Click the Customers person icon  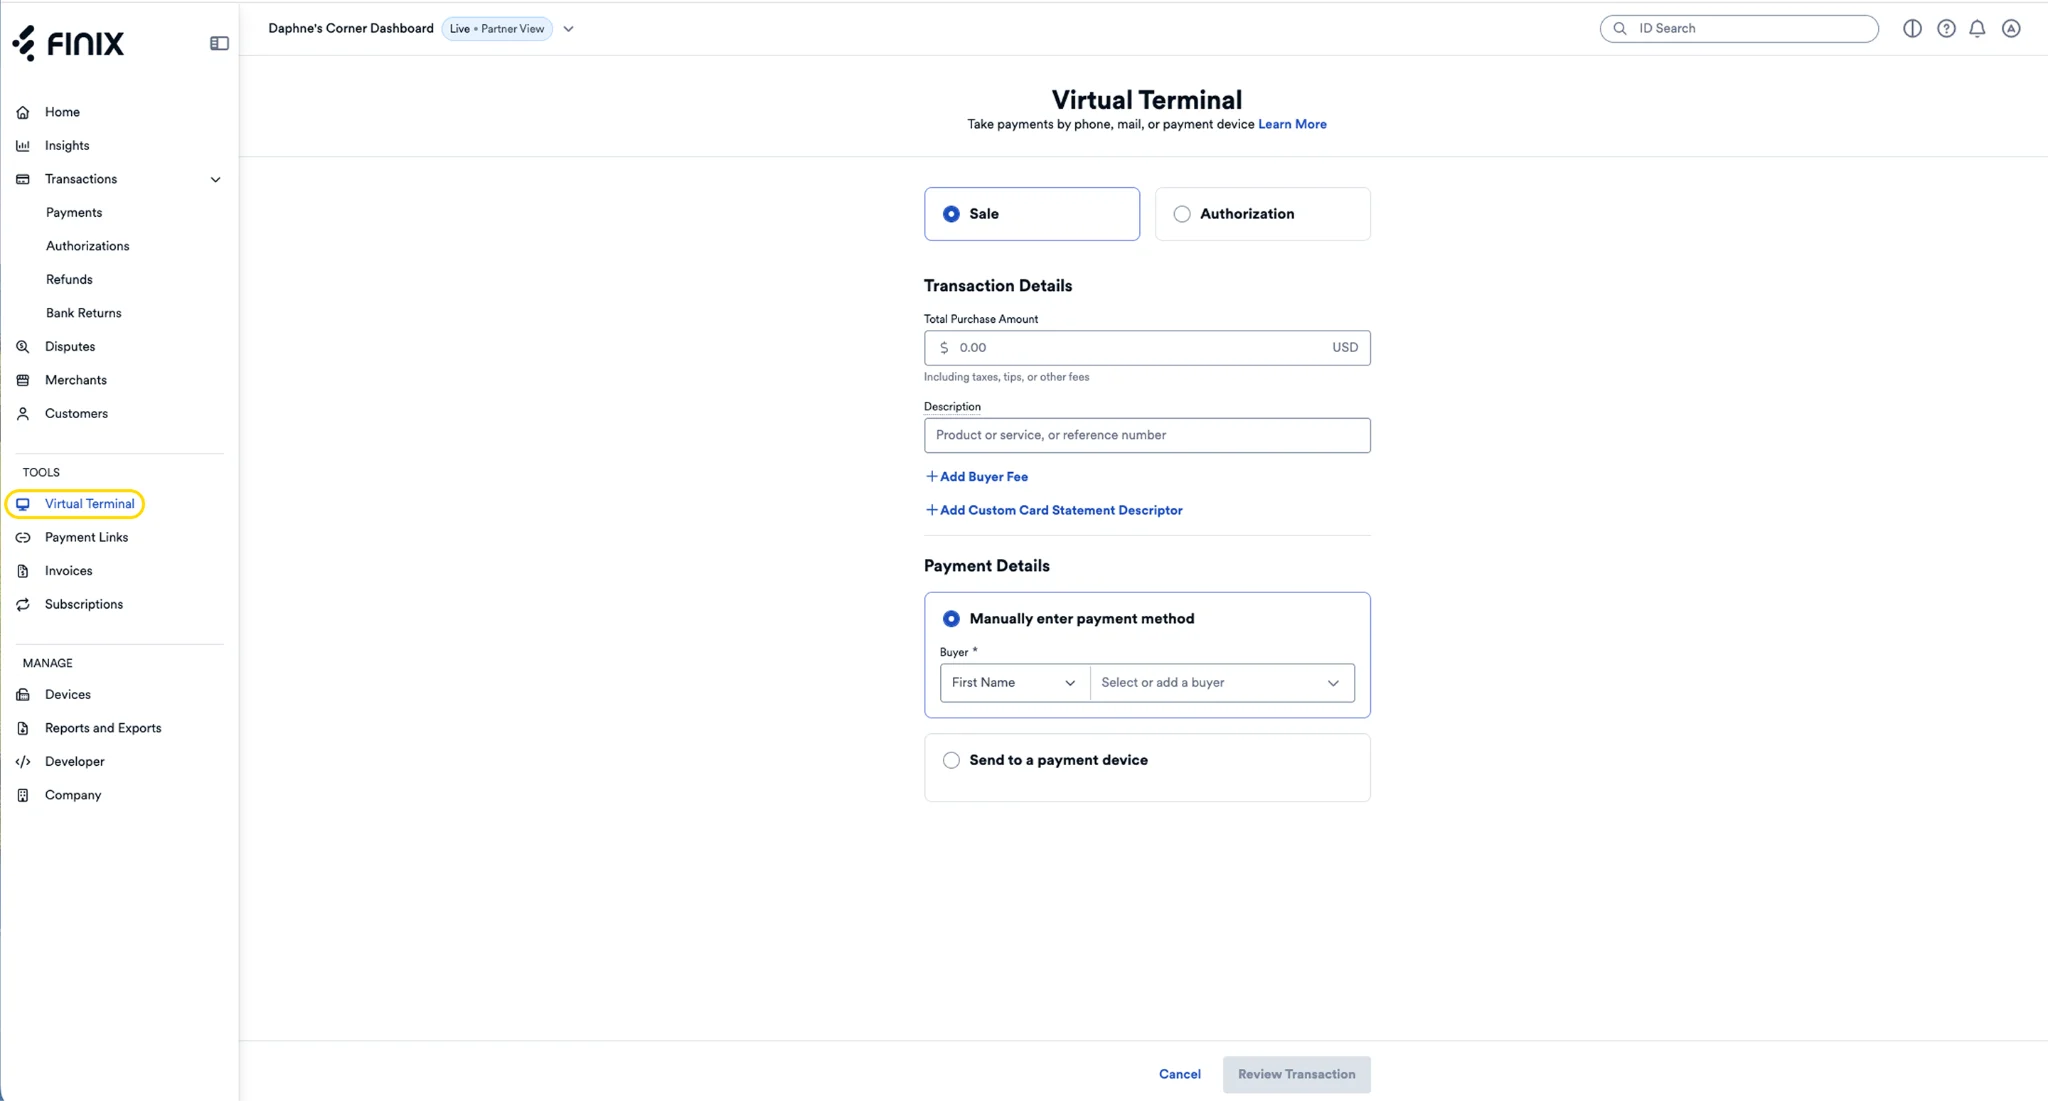click(x=23, y=414)
